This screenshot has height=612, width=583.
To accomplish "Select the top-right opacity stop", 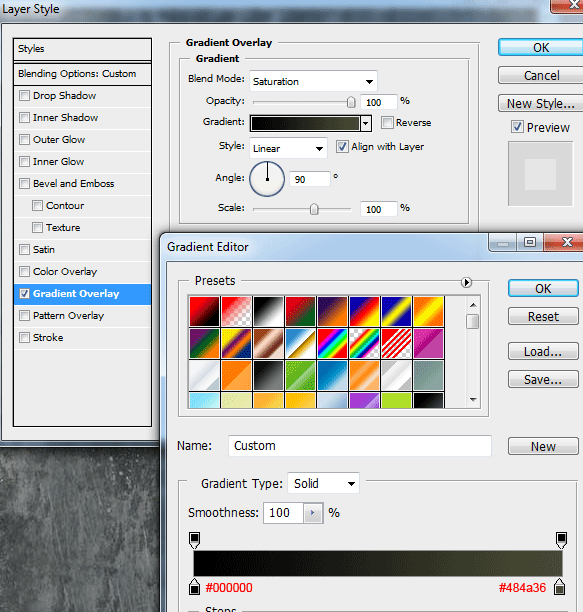I will (561, 540).
